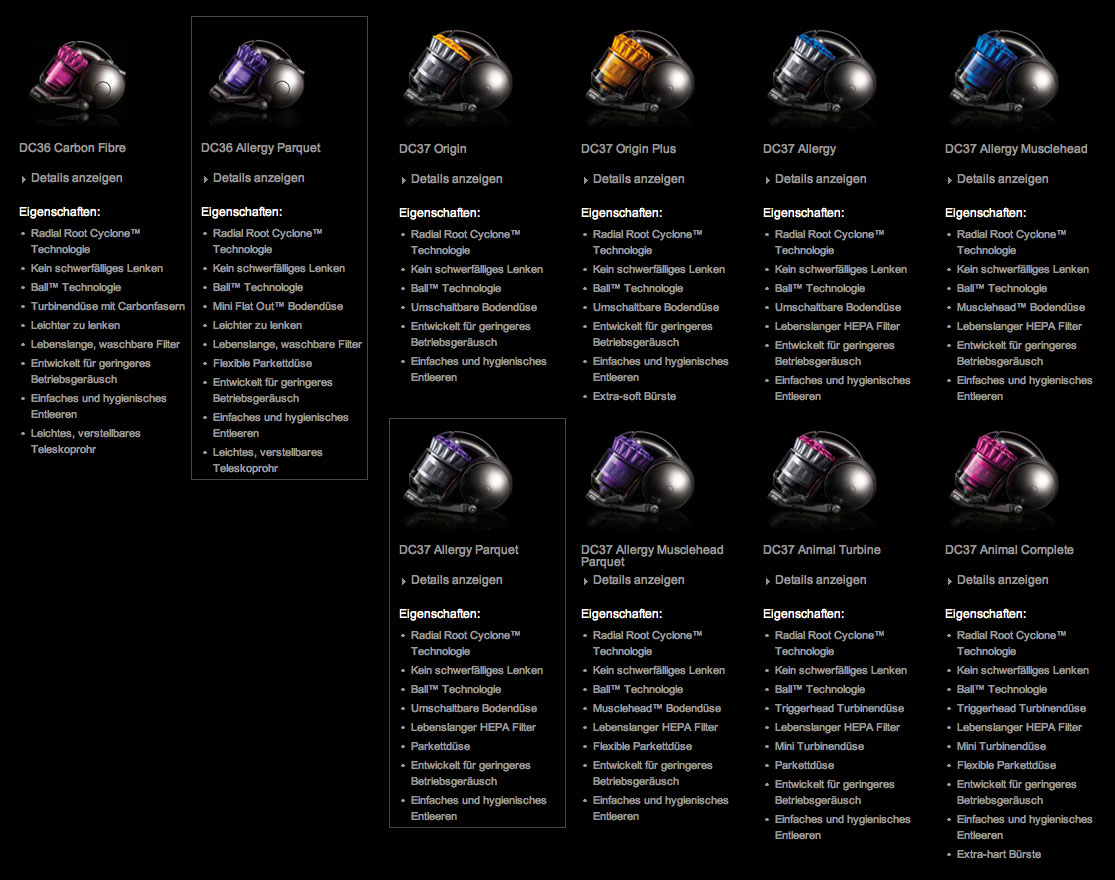This screenshot has height=880, width=1115.
Task: Click 'Mini Flat Out™ Bodendüse' feature text
Action: (x=278, y=306)
